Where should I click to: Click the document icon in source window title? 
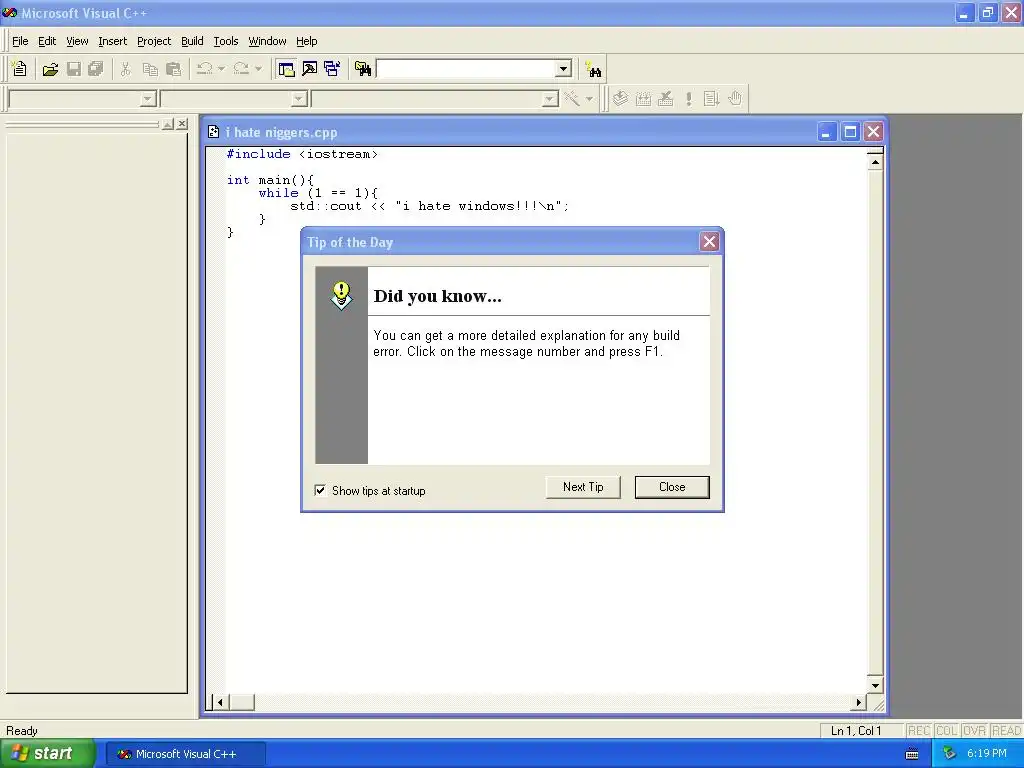tap(214, 132)
